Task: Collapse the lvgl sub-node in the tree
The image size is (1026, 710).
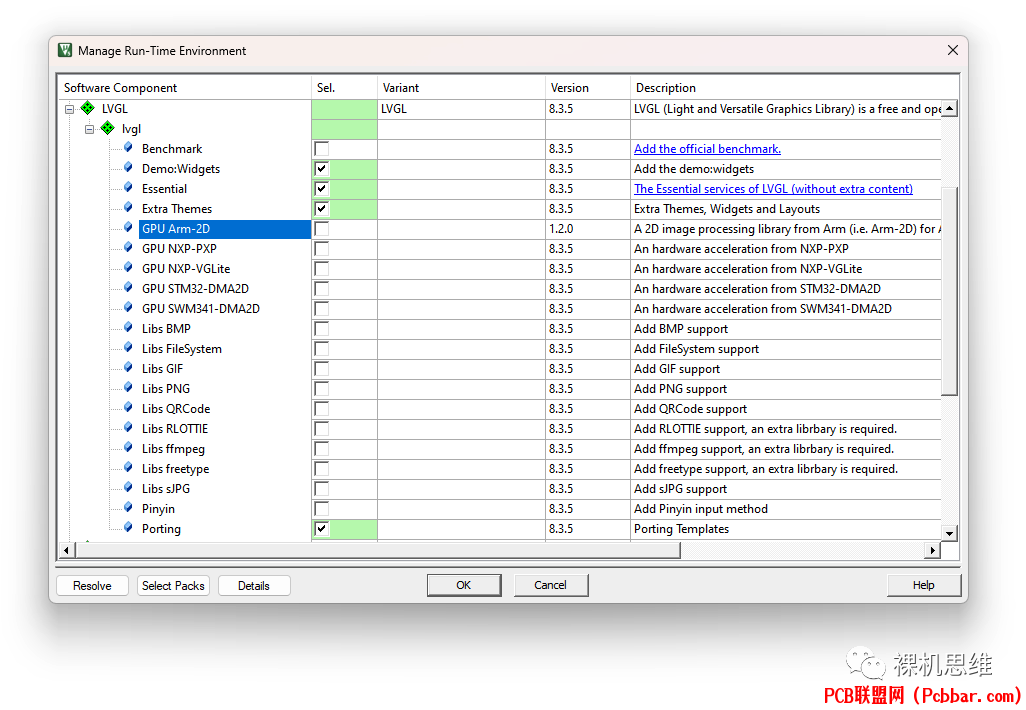Action: point(89,129)
